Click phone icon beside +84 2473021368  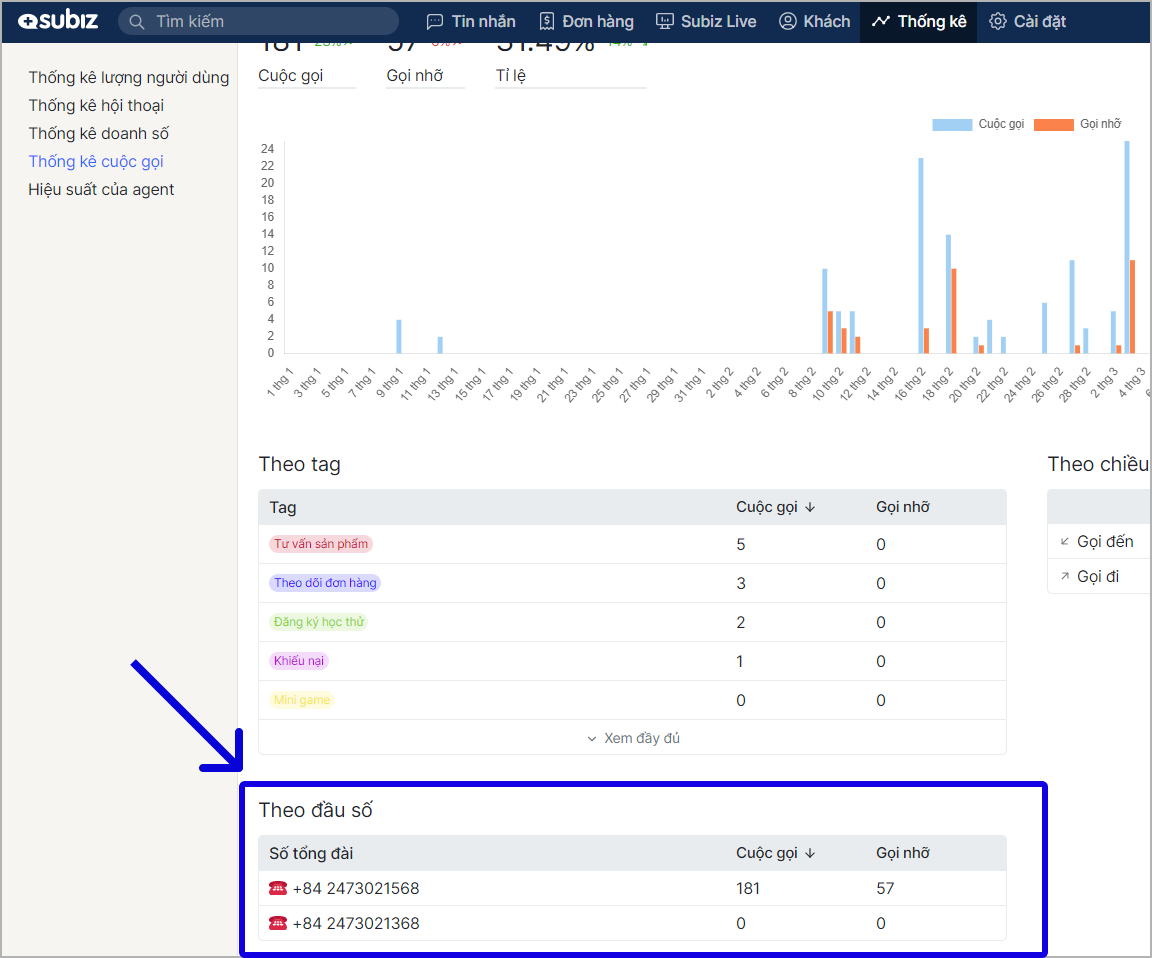coord(278,923)
